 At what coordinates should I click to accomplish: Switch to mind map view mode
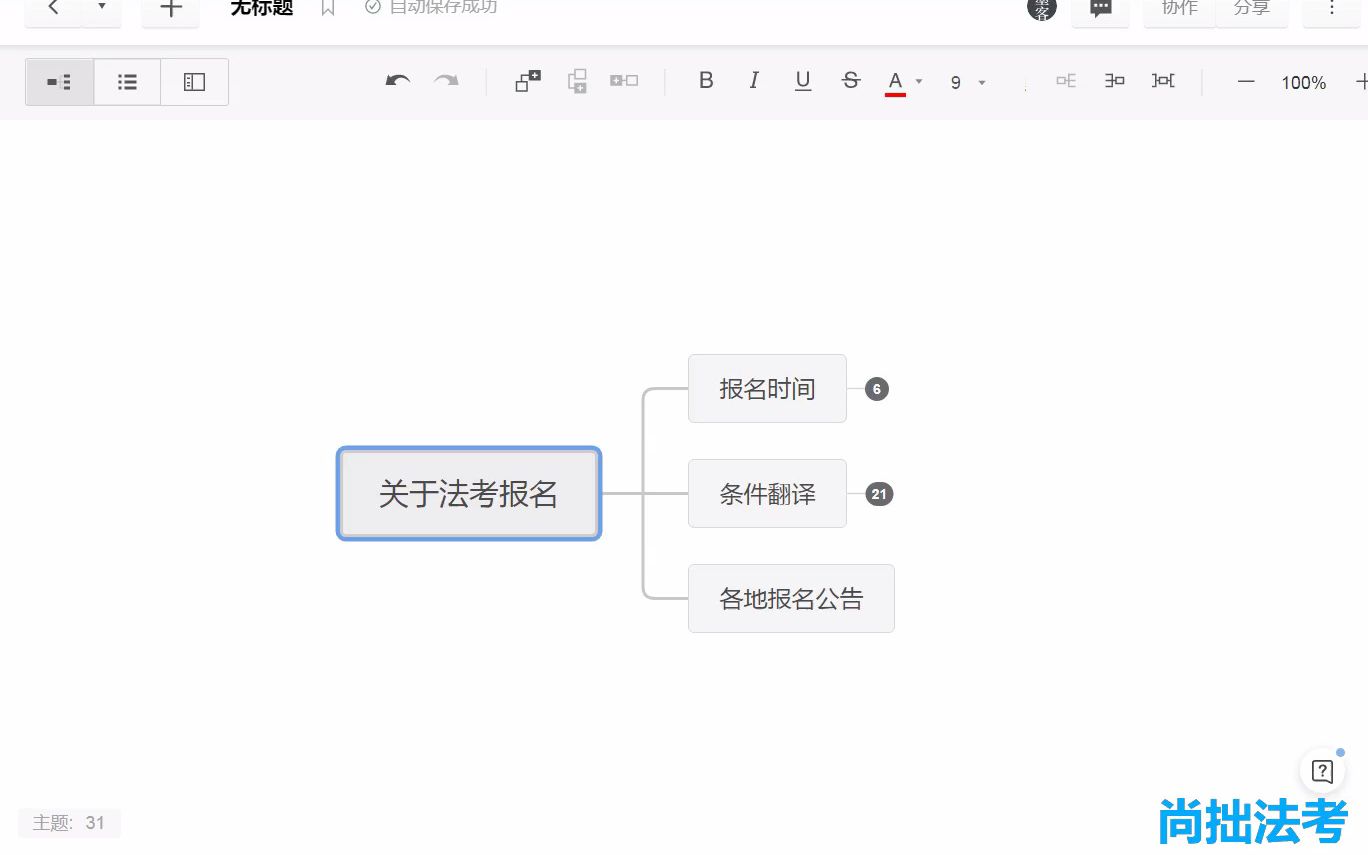(60, 82)
